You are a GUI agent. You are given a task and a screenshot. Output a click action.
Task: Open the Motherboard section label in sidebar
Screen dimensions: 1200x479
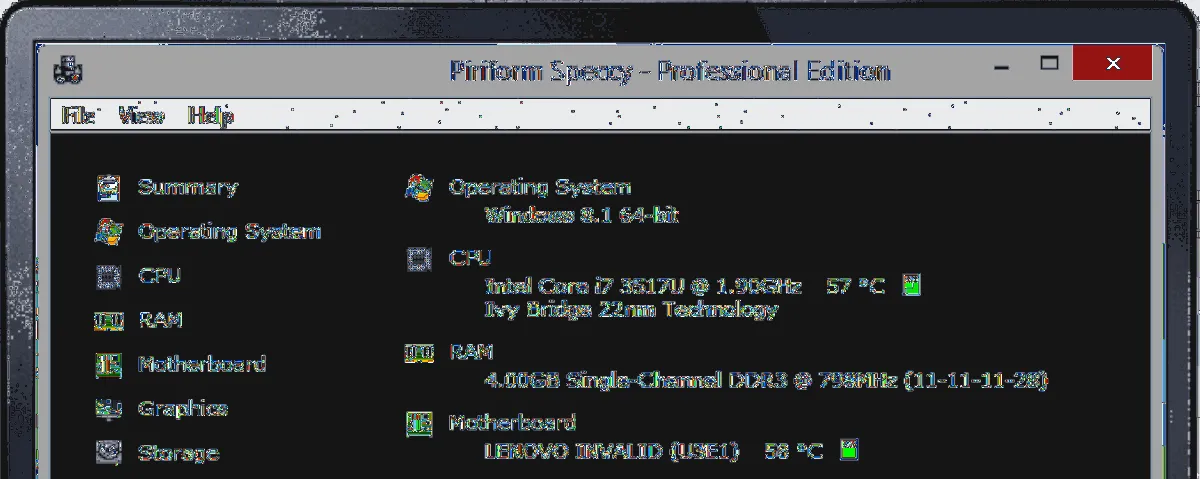click(202, 364)
